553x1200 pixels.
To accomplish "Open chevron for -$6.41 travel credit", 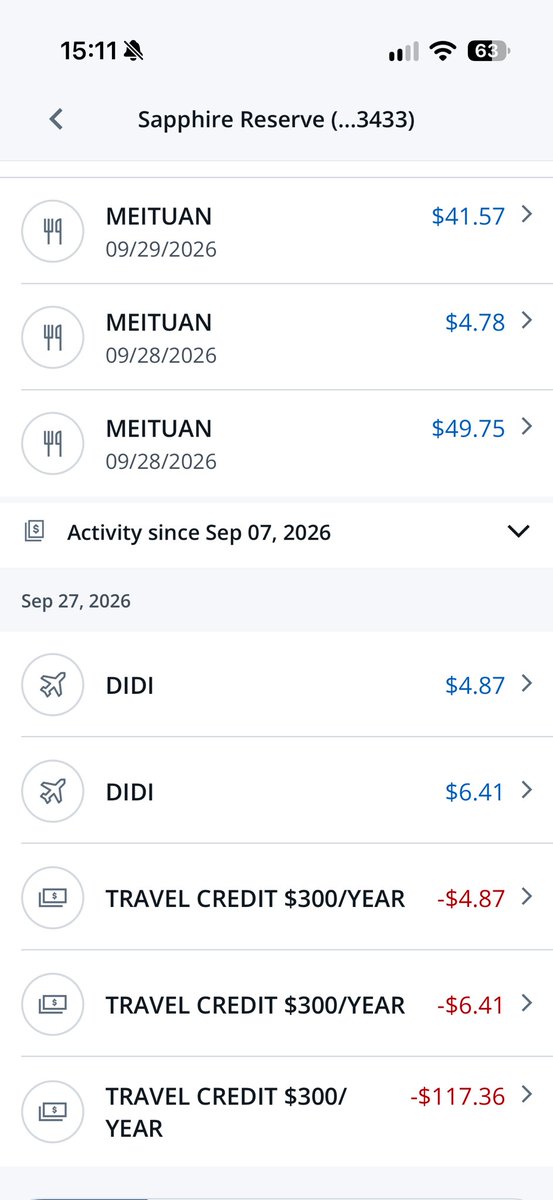I will pyautogui.click(x=527, y=1003).
